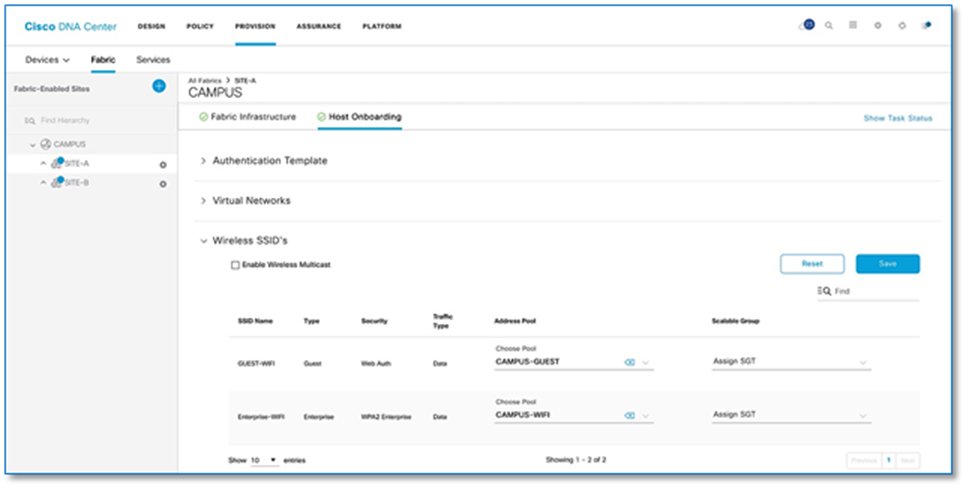Image resolution: width=966 pixels, height=488 pixels.
Task: Click the Security column header
Action: (375, 322)
